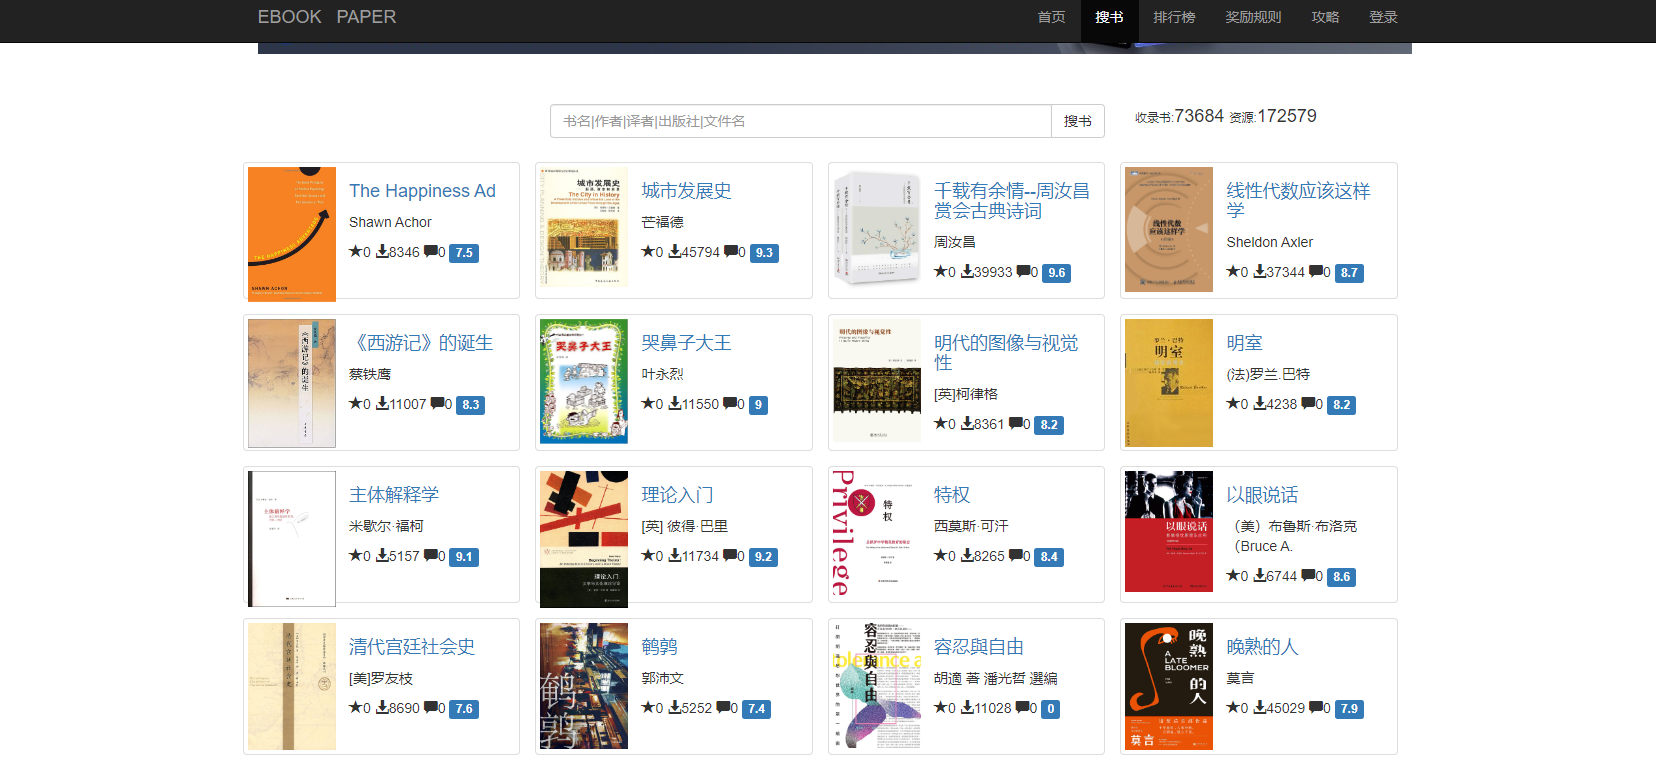Open the 明代的图像与视觉性 title link

coord(1006,353)
